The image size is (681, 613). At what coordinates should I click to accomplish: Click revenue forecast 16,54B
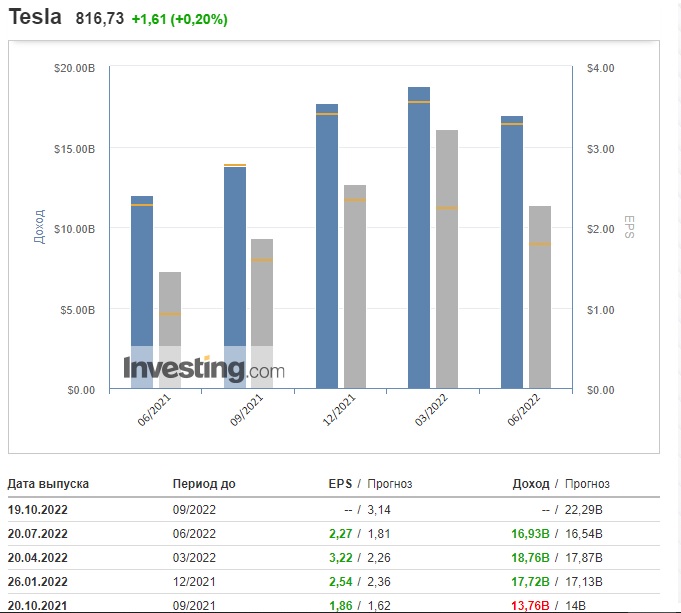584,533
